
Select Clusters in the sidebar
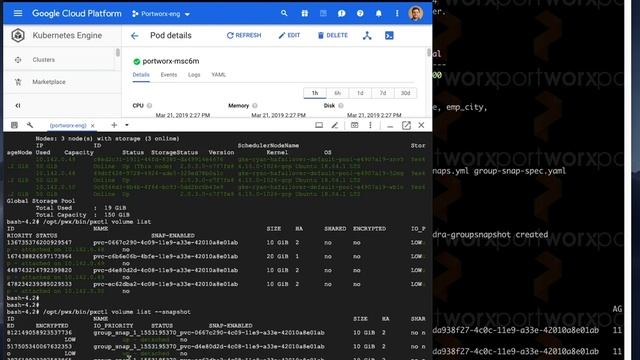coord(44,60)
